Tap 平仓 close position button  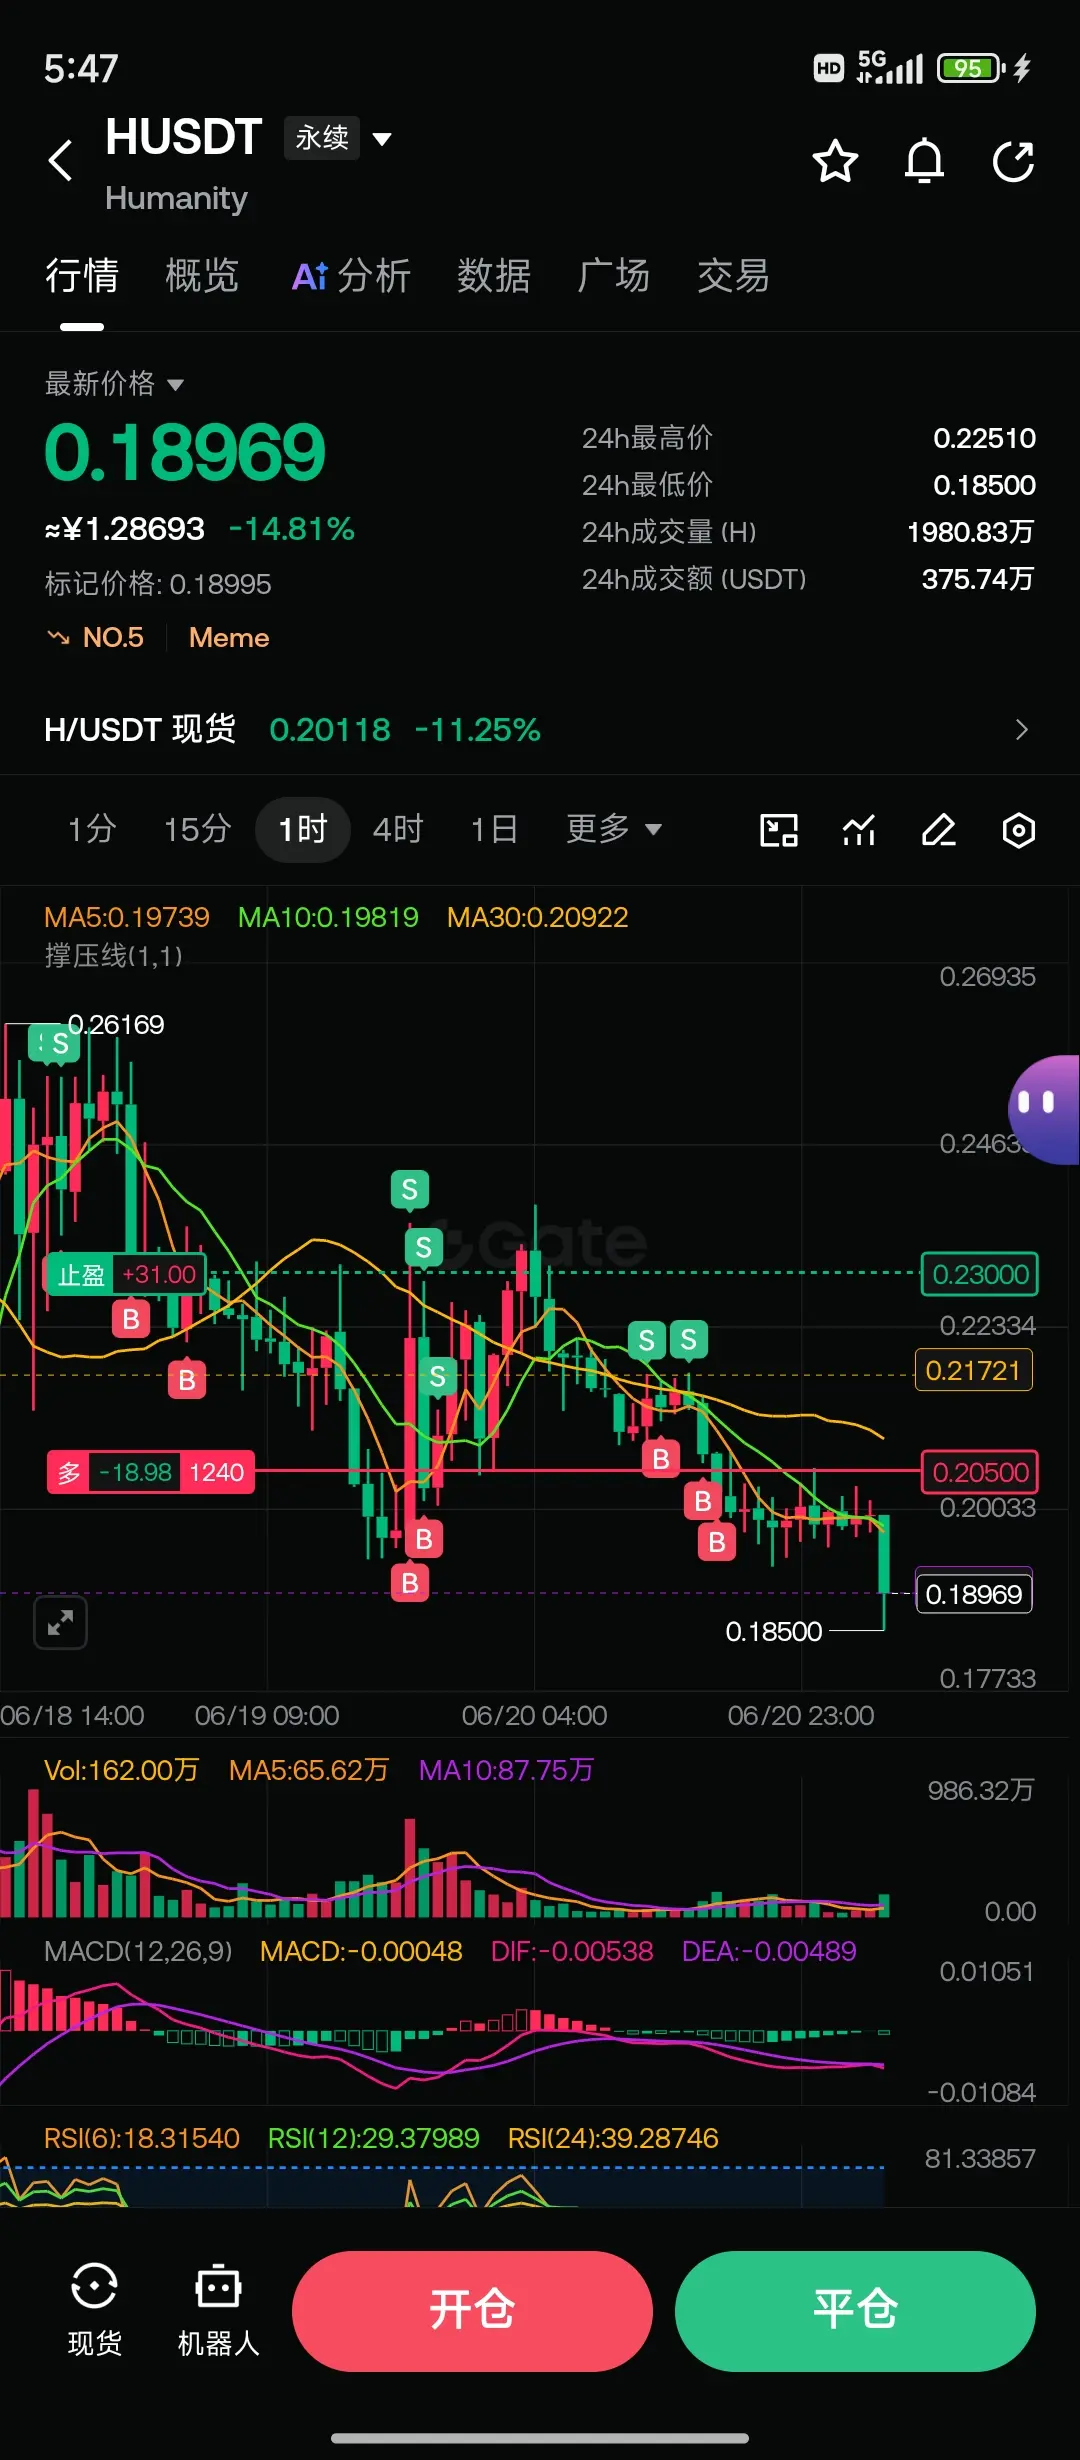pyautogui.click(x=855, y=2311)
